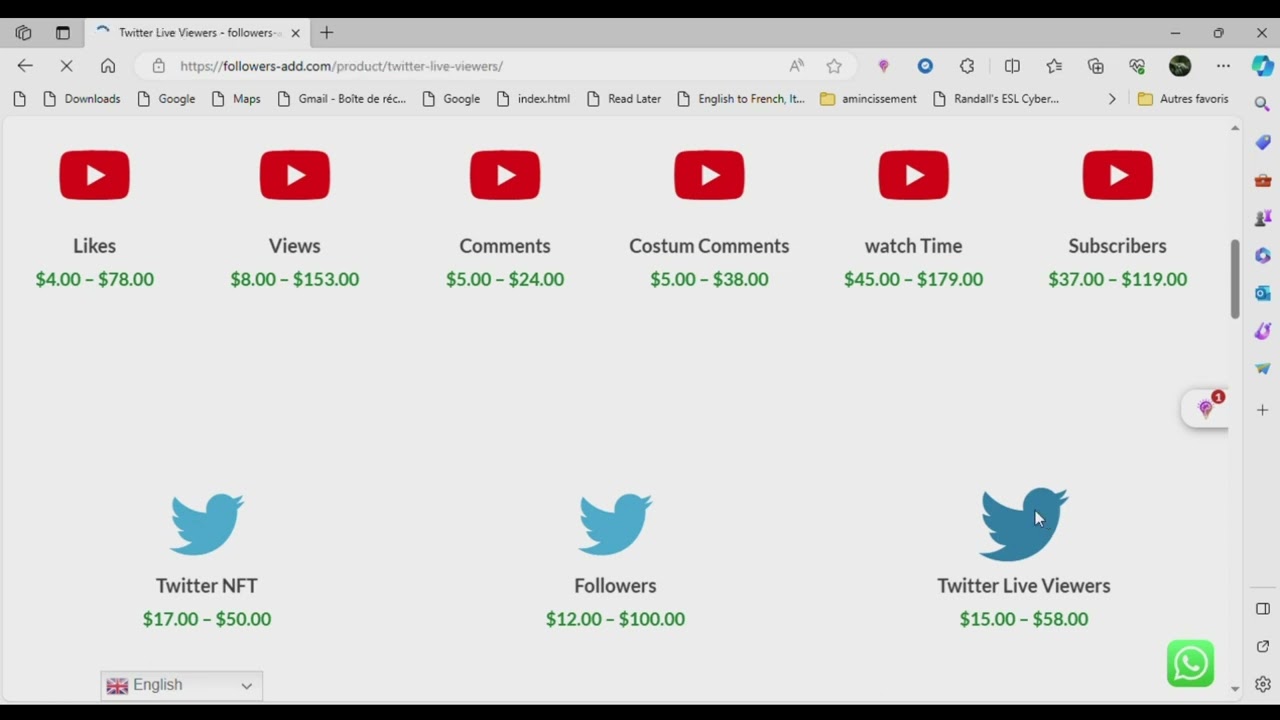Click the YouTube icon above Likes
The width and height of the screenshot is (1280, 720).
[x=94, y=175]
